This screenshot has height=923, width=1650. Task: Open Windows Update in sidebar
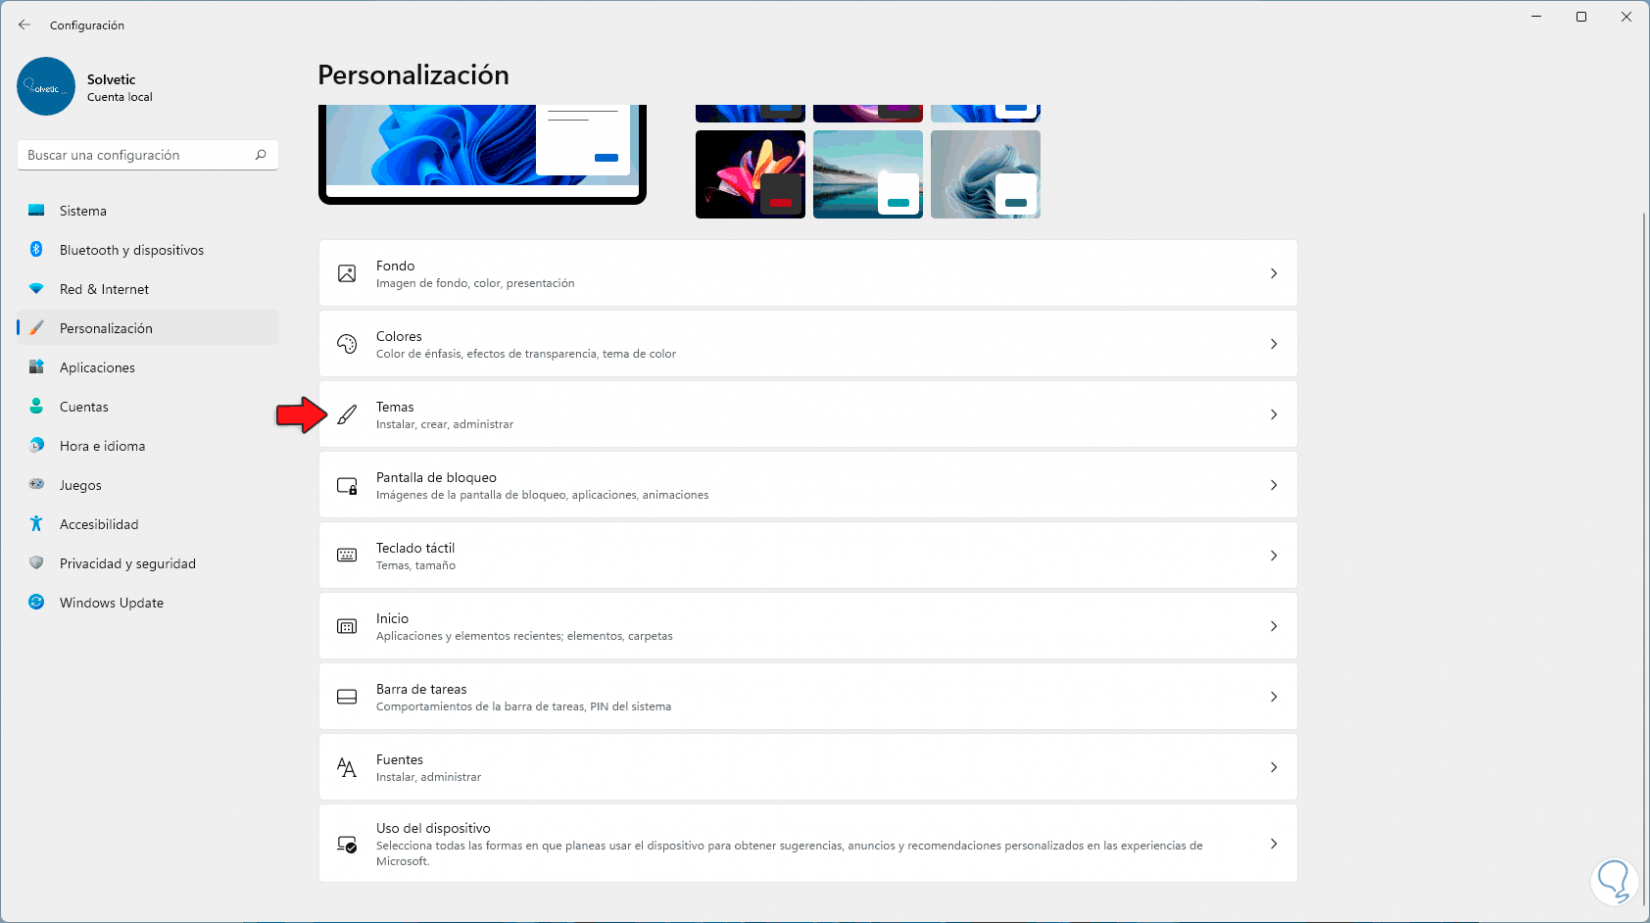[x=148, y=602]
